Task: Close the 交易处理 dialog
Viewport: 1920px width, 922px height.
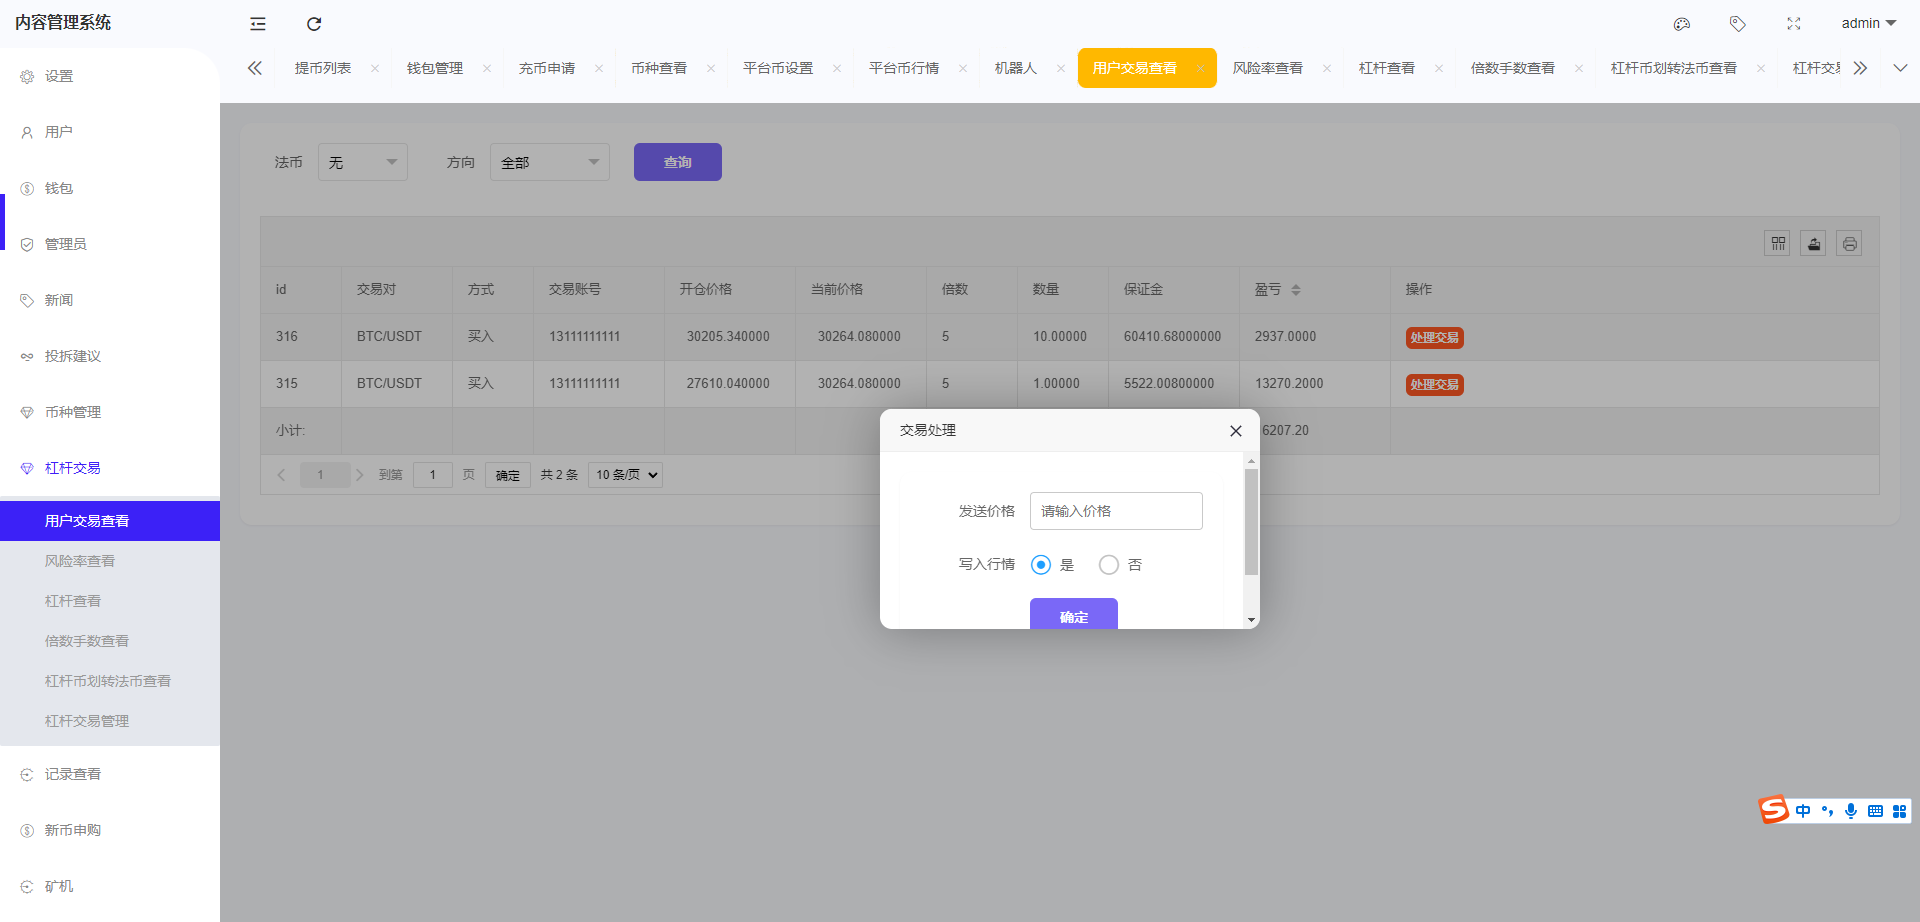Action: click(1236, 431)
